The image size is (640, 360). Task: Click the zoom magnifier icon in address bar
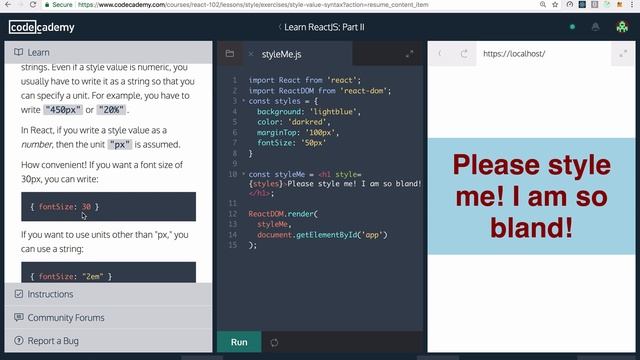click(x=542, y=4)
